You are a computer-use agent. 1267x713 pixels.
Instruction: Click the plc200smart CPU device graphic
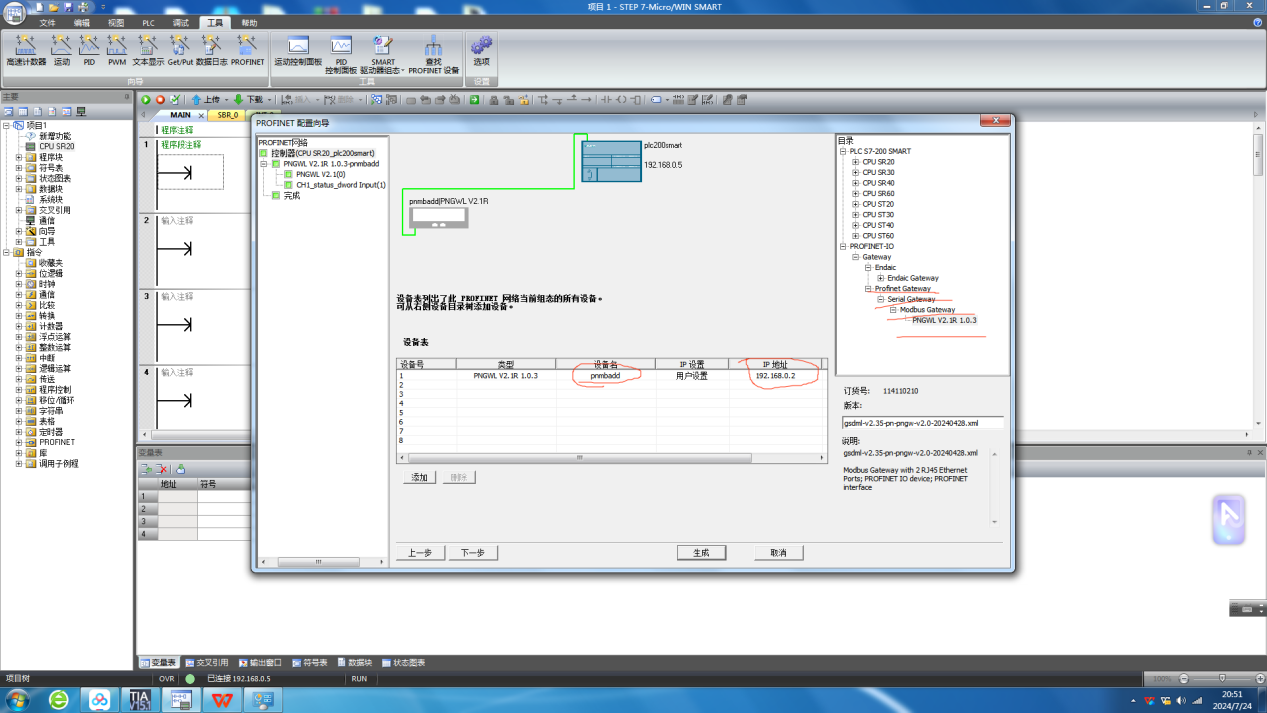(x=610, y=162)
